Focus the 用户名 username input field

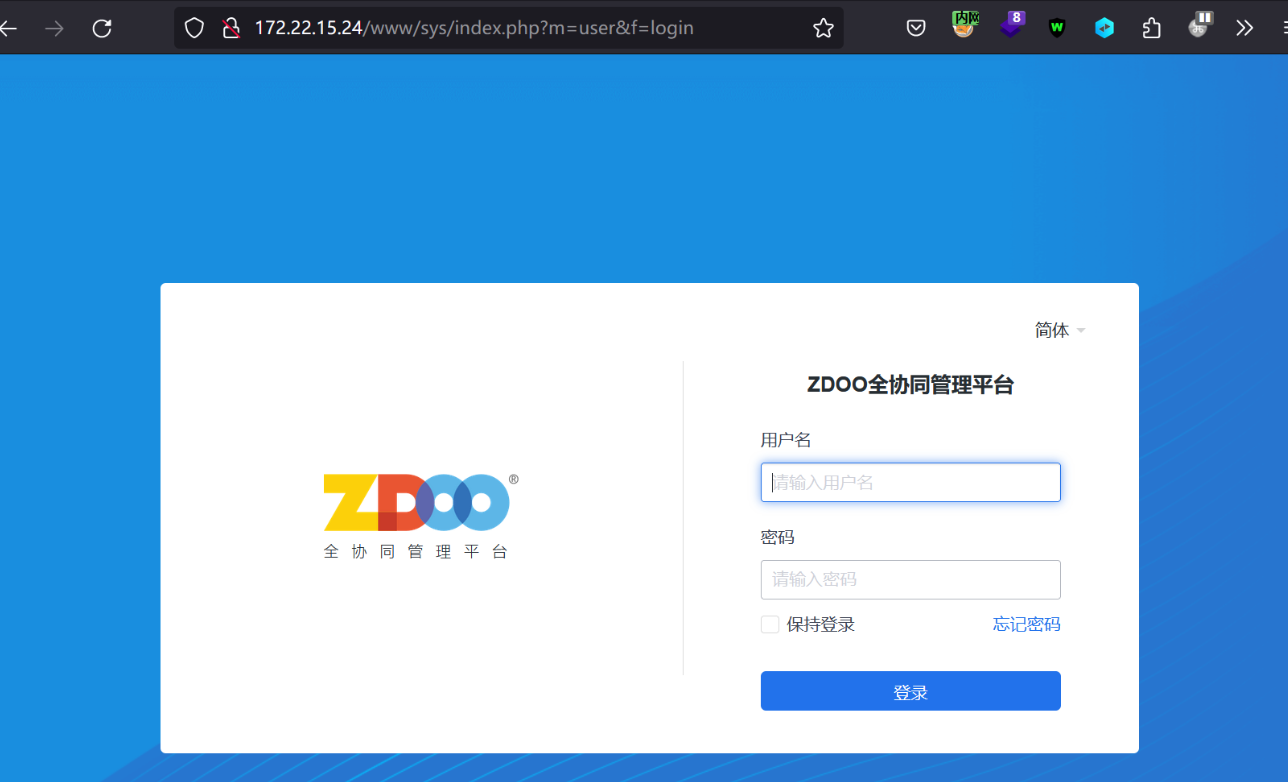pyautogui.click(x=910, y=482)
